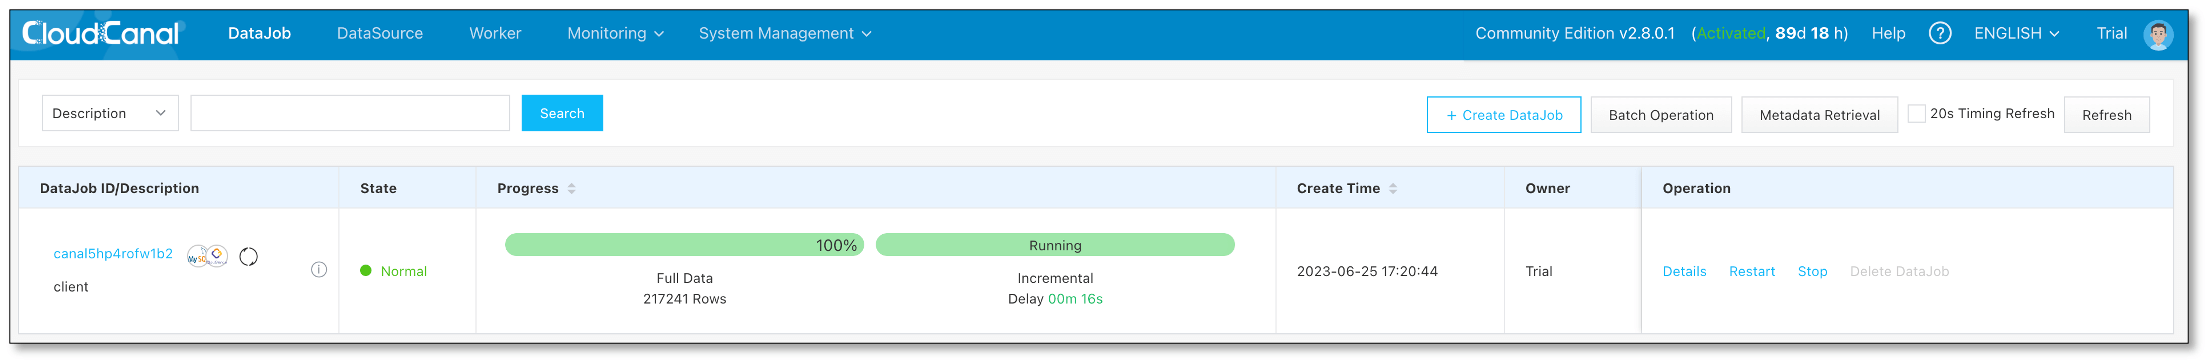Switch to the DataSource tab
Image resolution: width=2206 pixels, height=362 pixels.
tap(380, 33)
